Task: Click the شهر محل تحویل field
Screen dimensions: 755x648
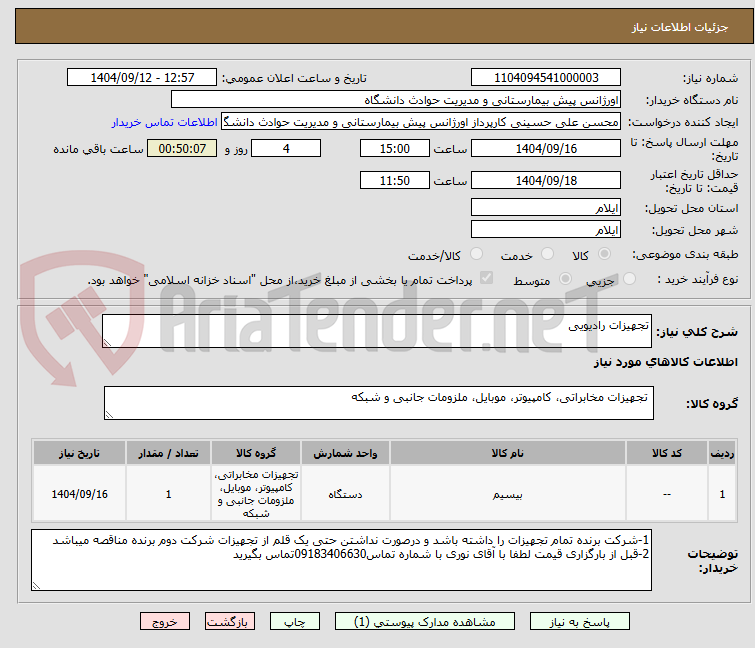Action: pyautogui.click(x=546, y=230)
